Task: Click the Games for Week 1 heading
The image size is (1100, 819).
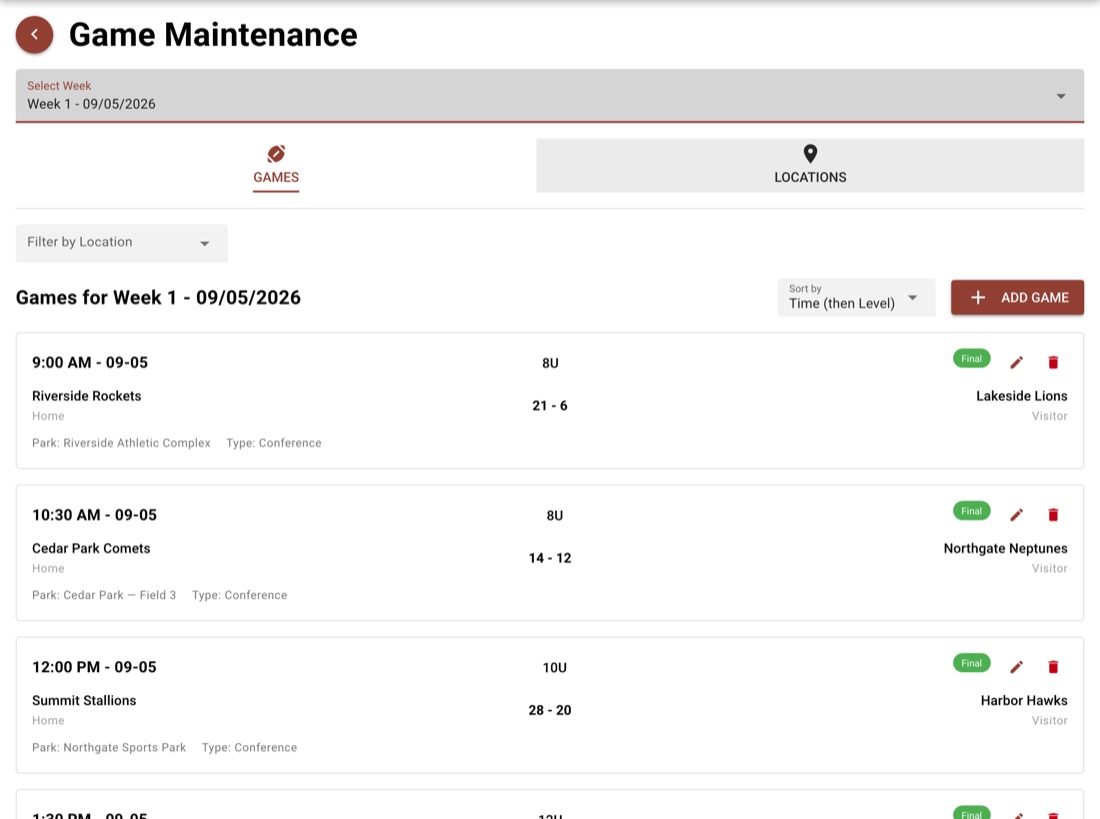Action: click(x=159, y=298)
